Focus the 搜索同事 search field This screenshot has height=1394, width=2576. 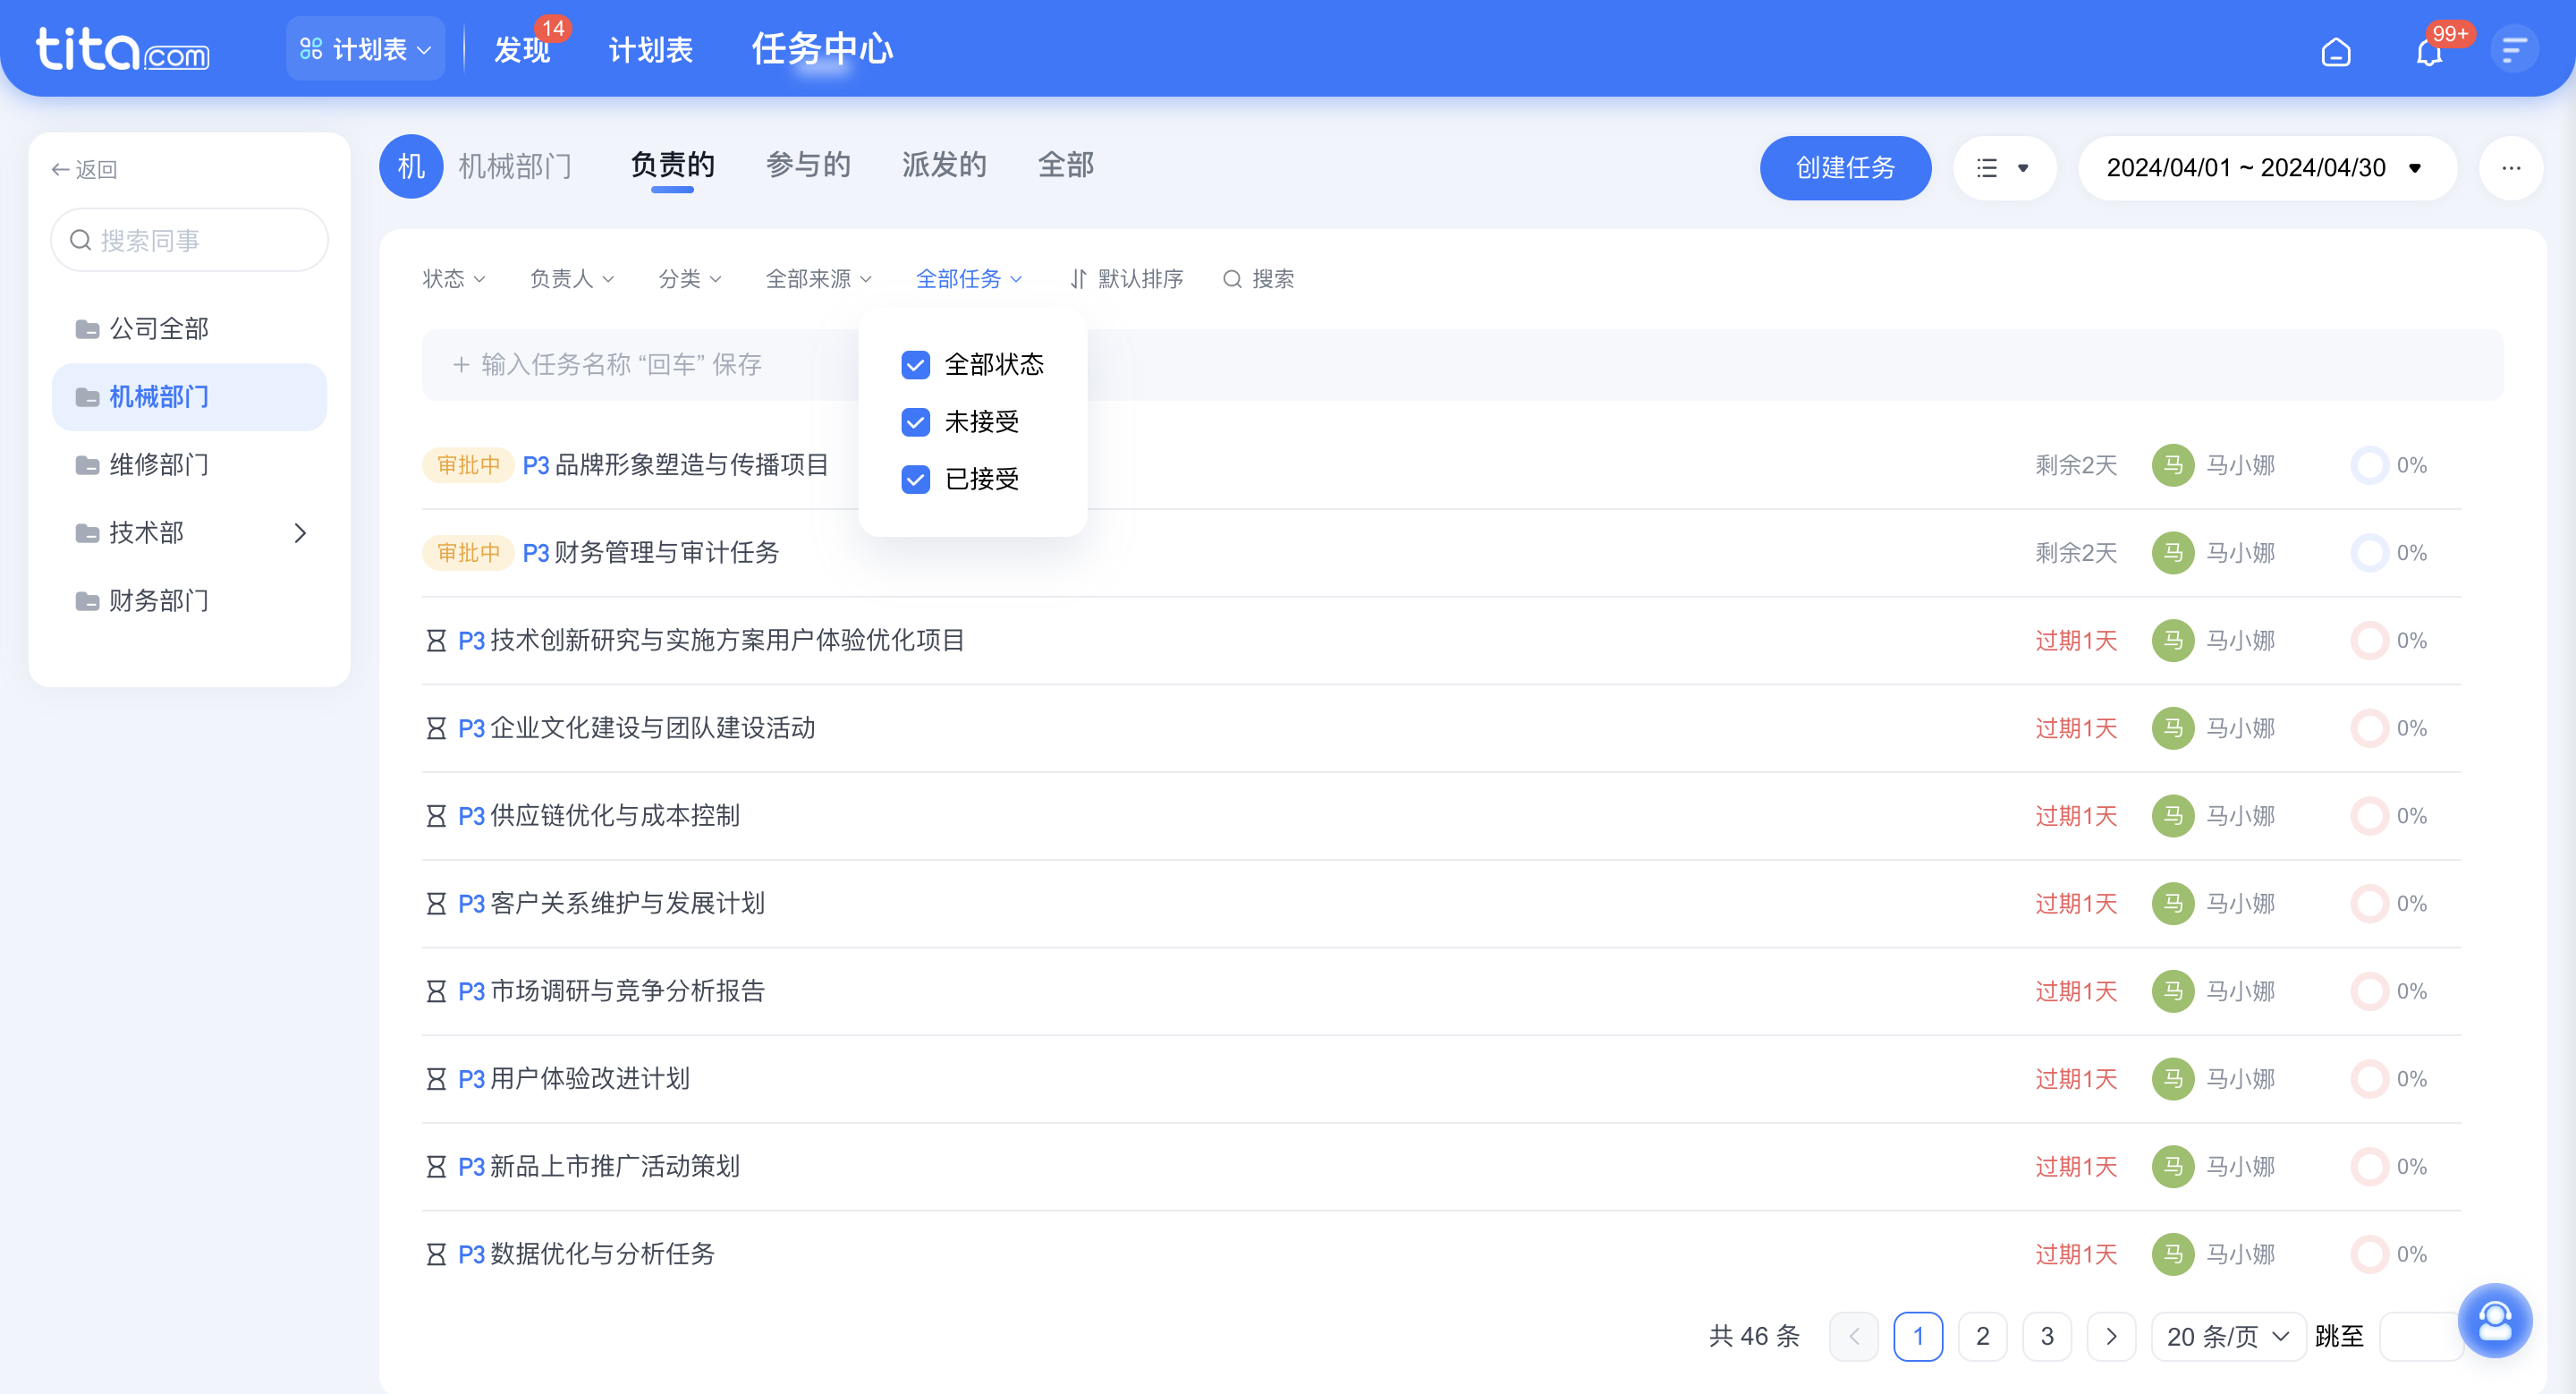tap(189, 240)
